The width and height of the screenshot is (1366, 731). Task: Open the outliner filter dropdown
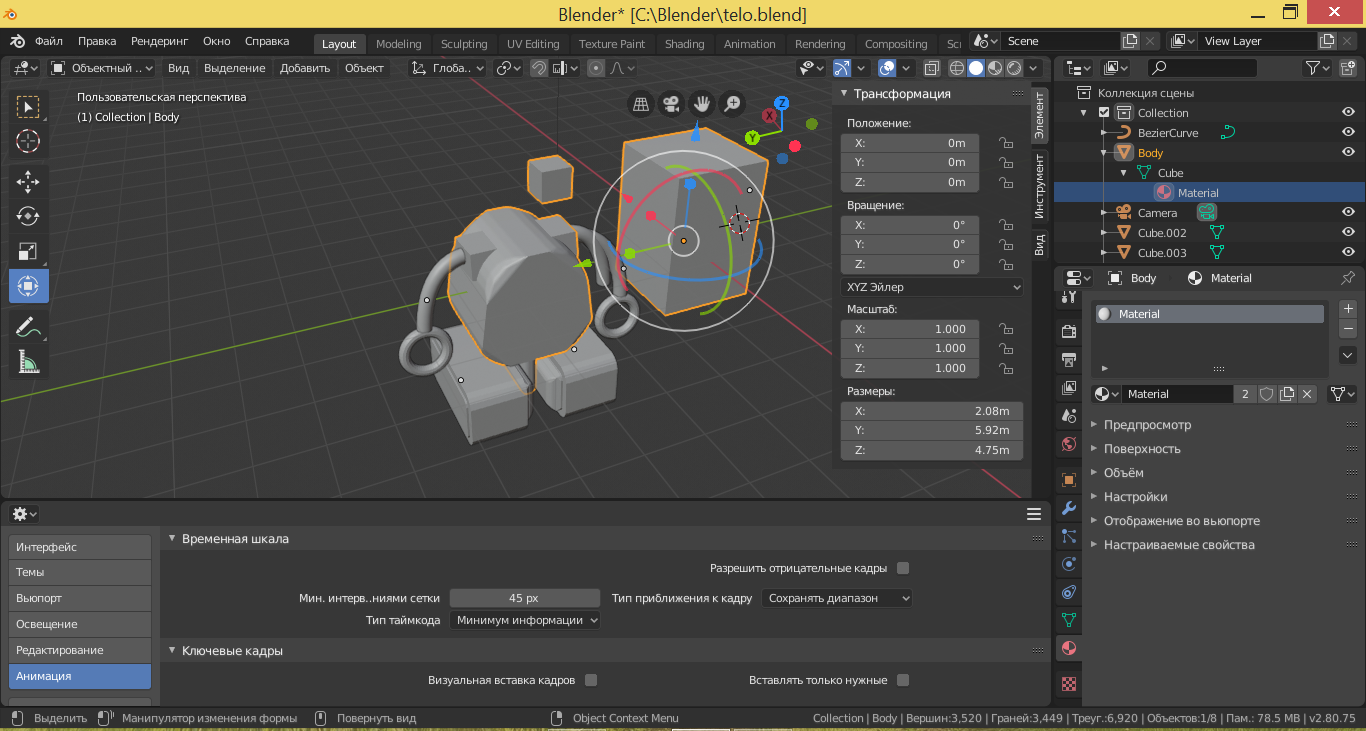click(1319, 68)
